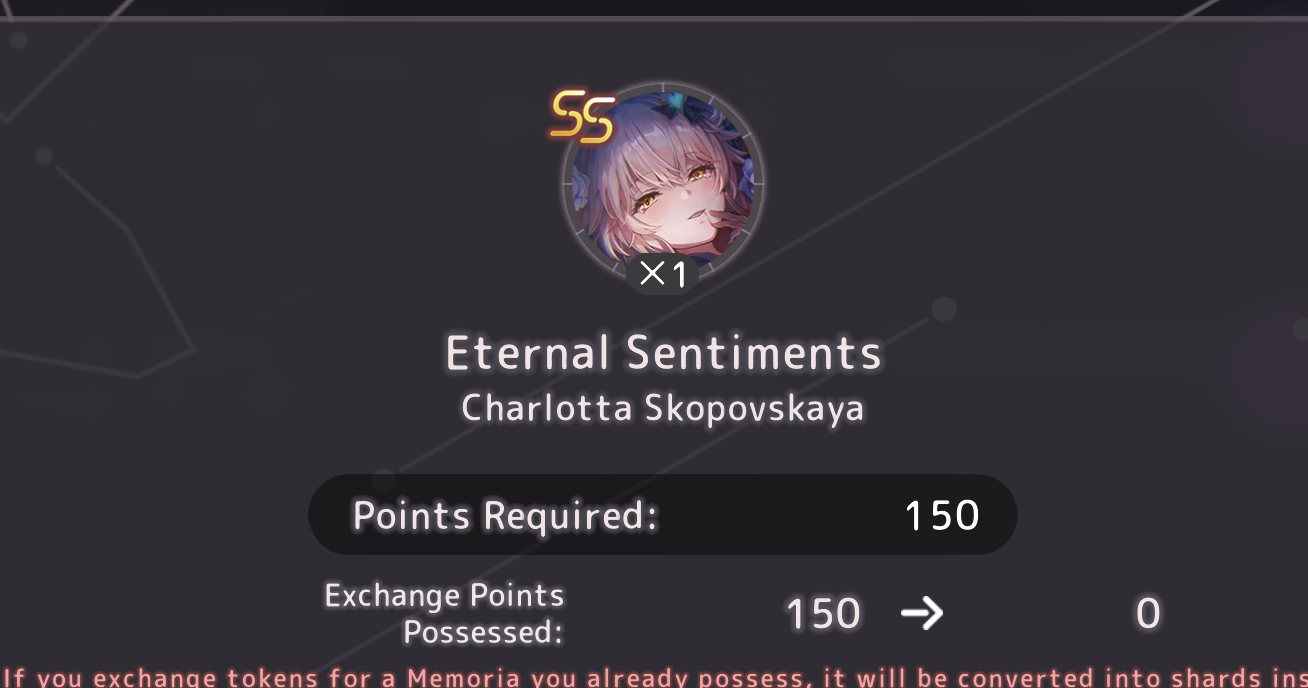This screenshot has width=1308, height=688.
Task: Click the red Memoria warning text
Action: [654, 677]
